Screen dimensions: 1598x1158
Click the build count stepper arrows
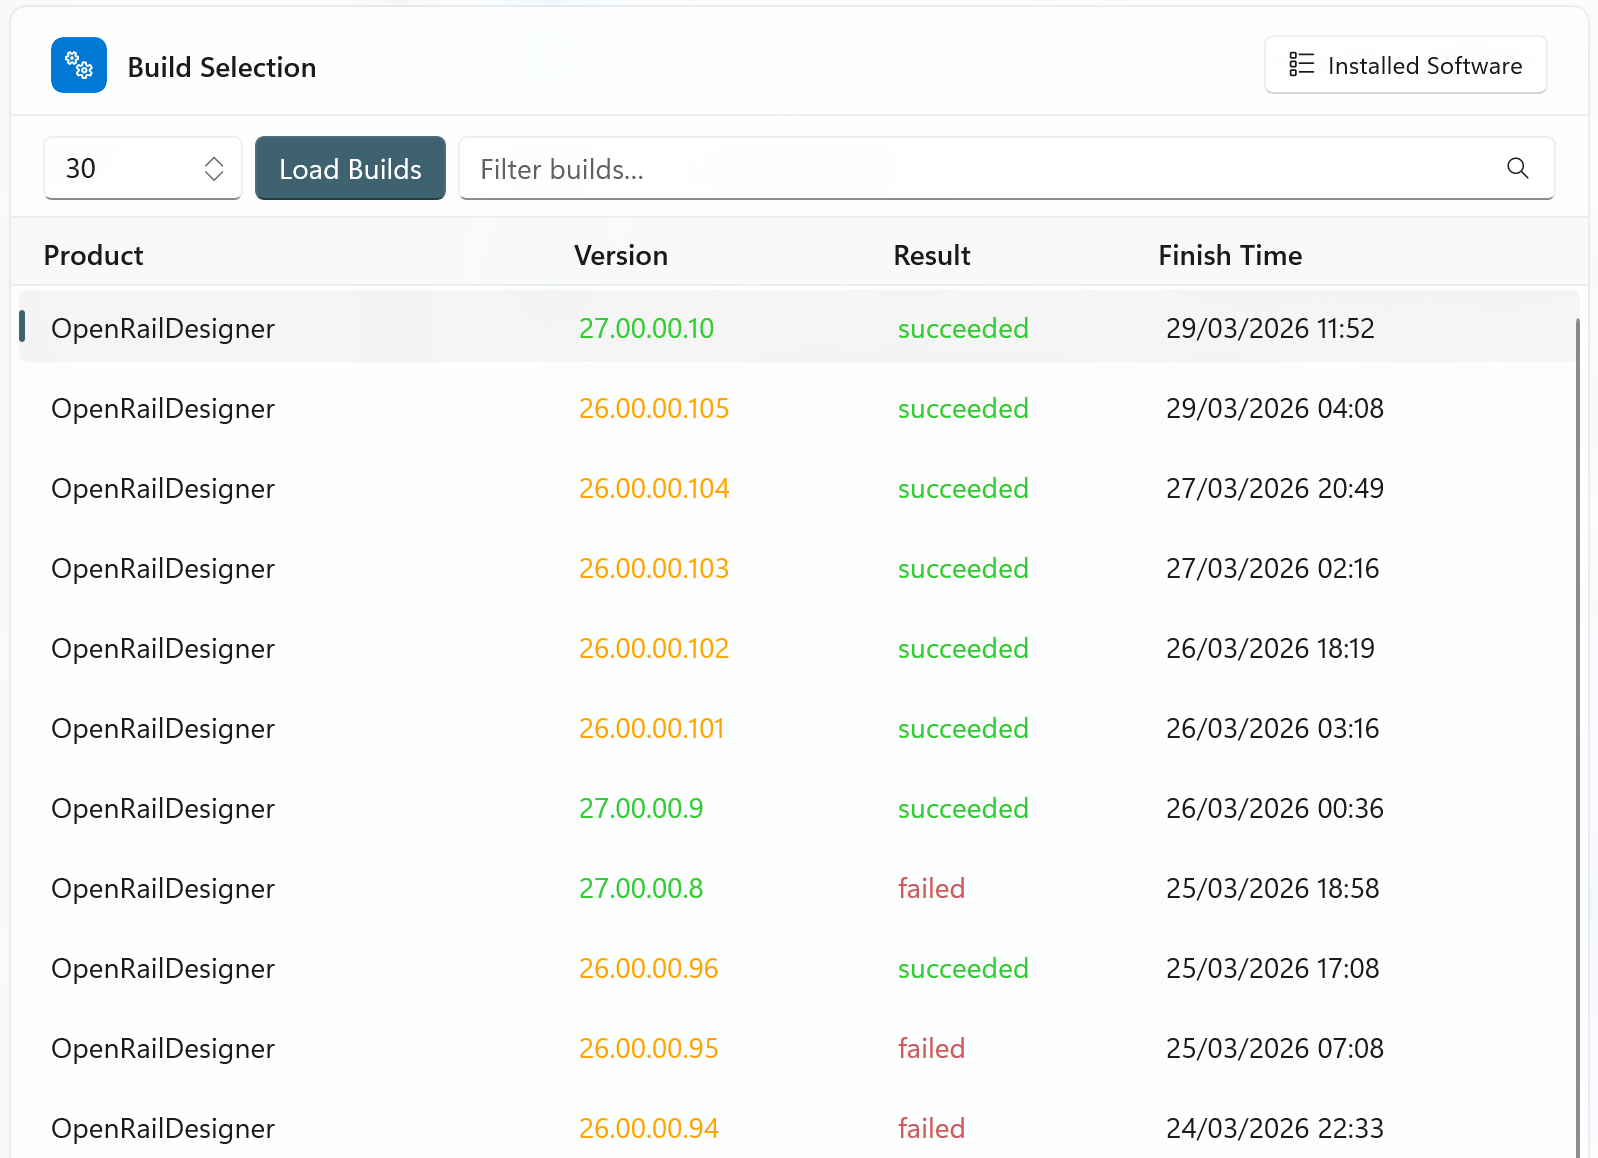pyautogui.click(x=214, y=168)
